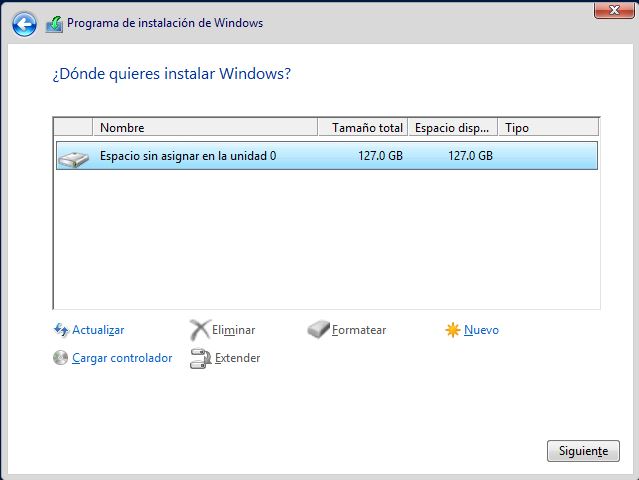The image size is (639, 480).
Task: Click the Actualizar refresh arrows icon
Action: pyautogui.click(x=61, y=330)
